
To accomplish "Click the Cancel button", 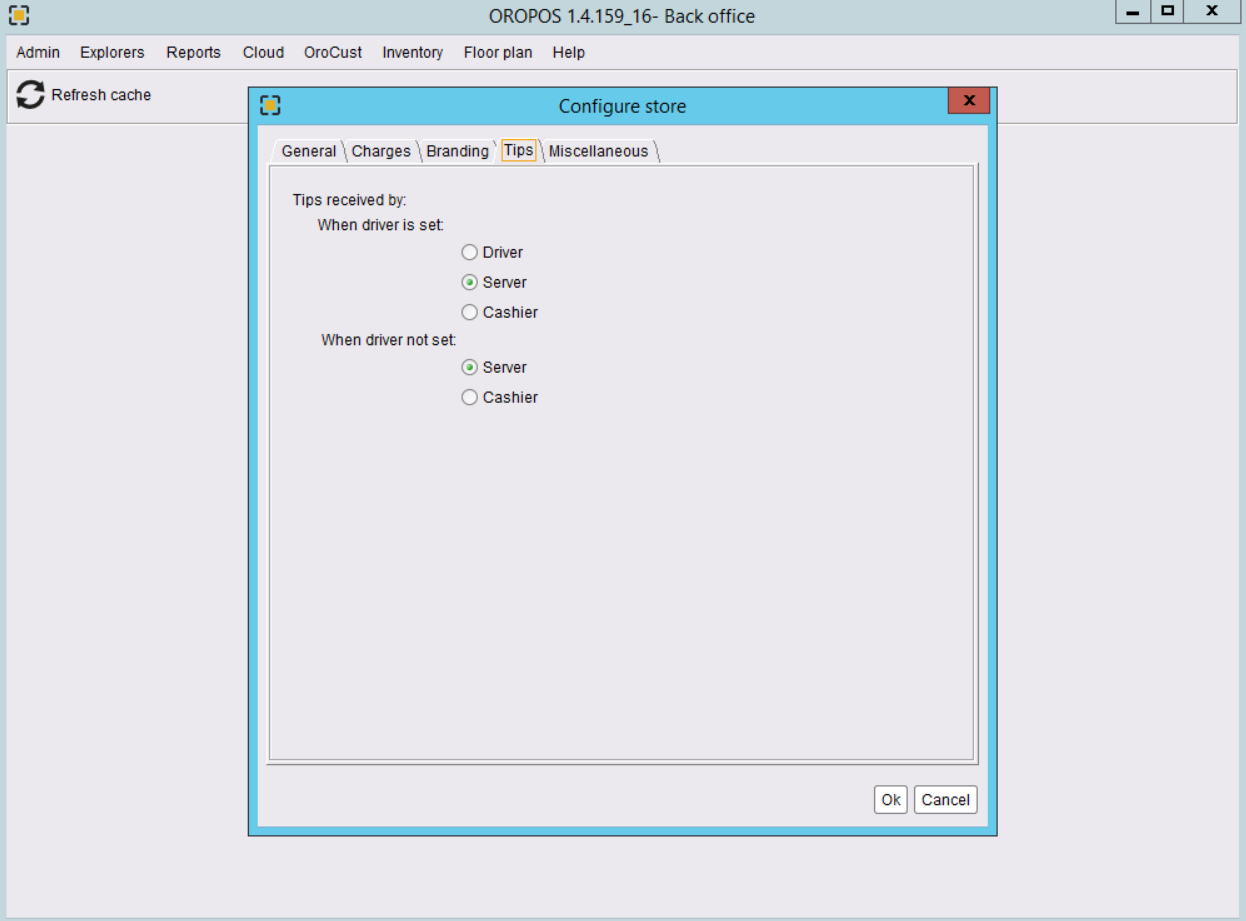I will [x=946, y=800].
